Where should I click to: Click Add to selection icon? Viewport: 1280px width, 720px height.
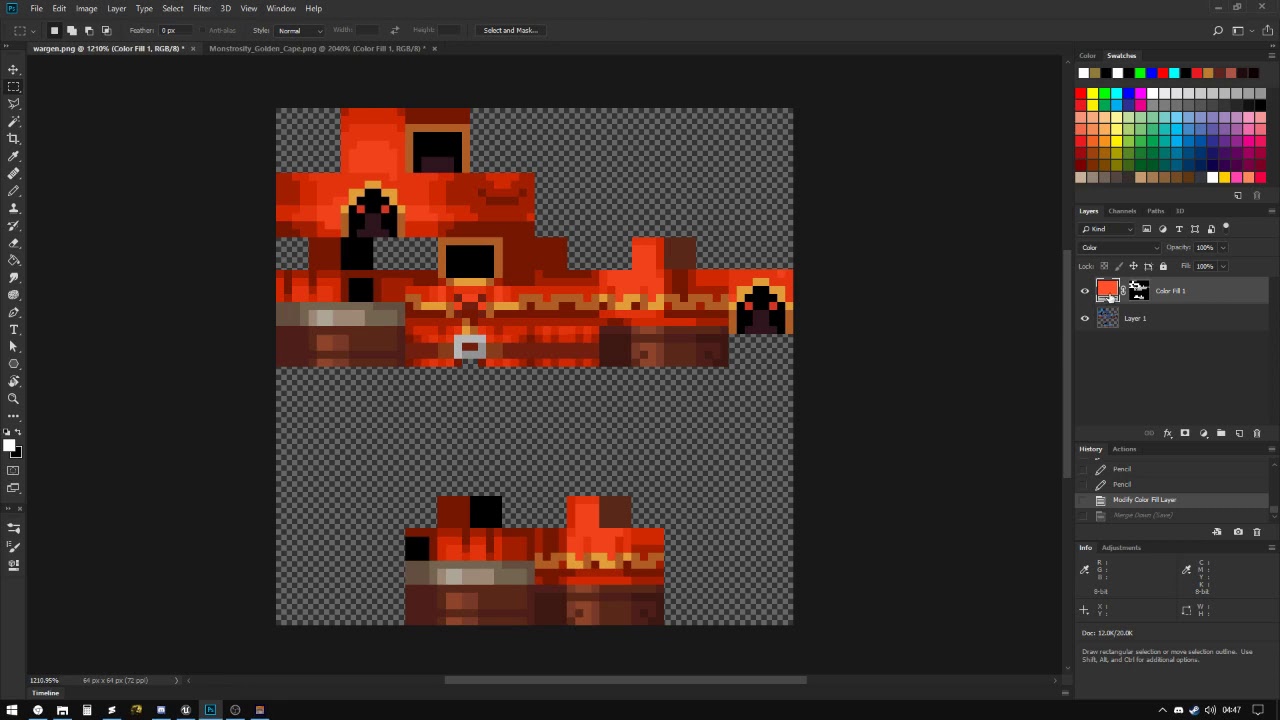click(x=71, y=30)
